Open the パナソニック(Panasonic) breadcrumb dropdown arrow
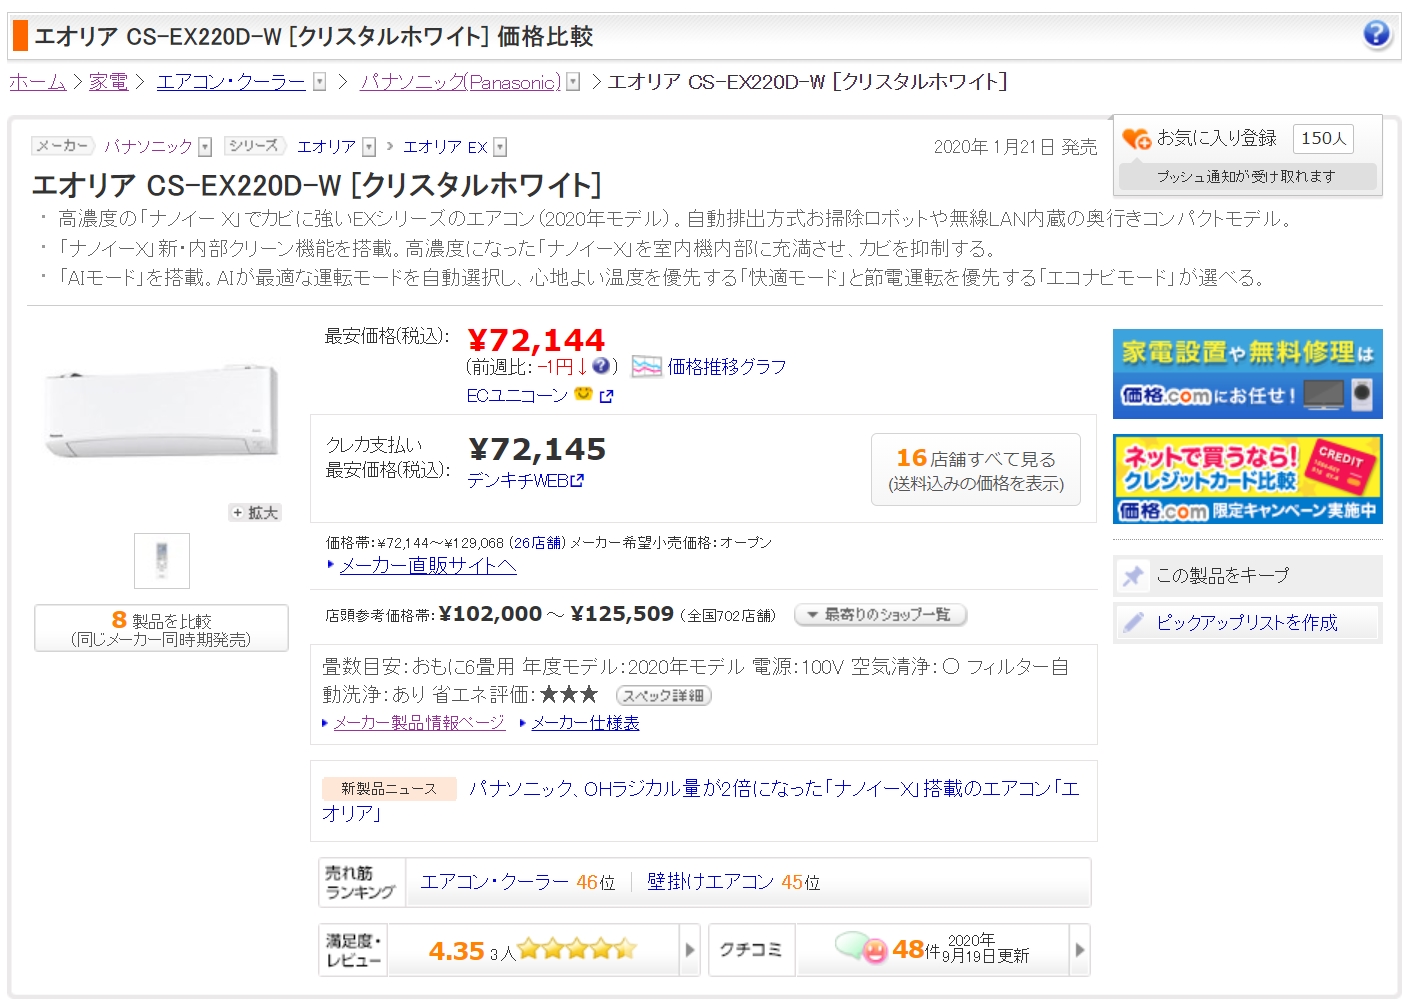The image size is (1408, 1002). pyautogui.click(x=573, y=82)
